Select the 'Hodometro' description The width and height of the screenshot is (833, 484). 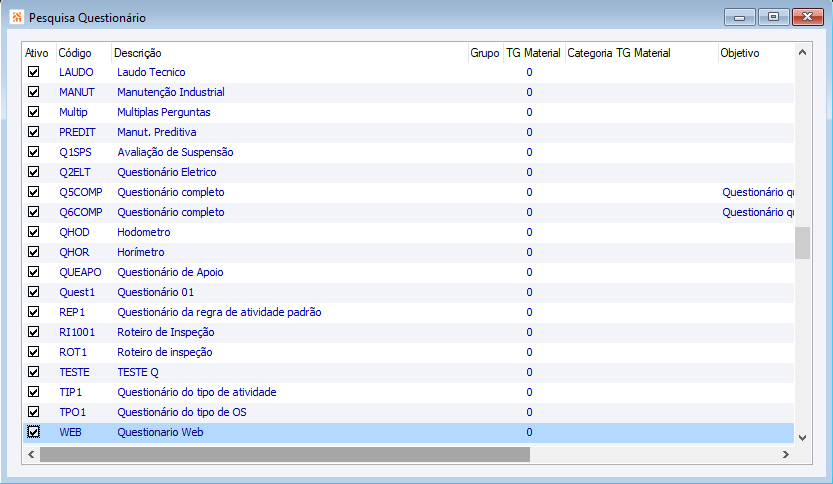(x=143, y=232)
